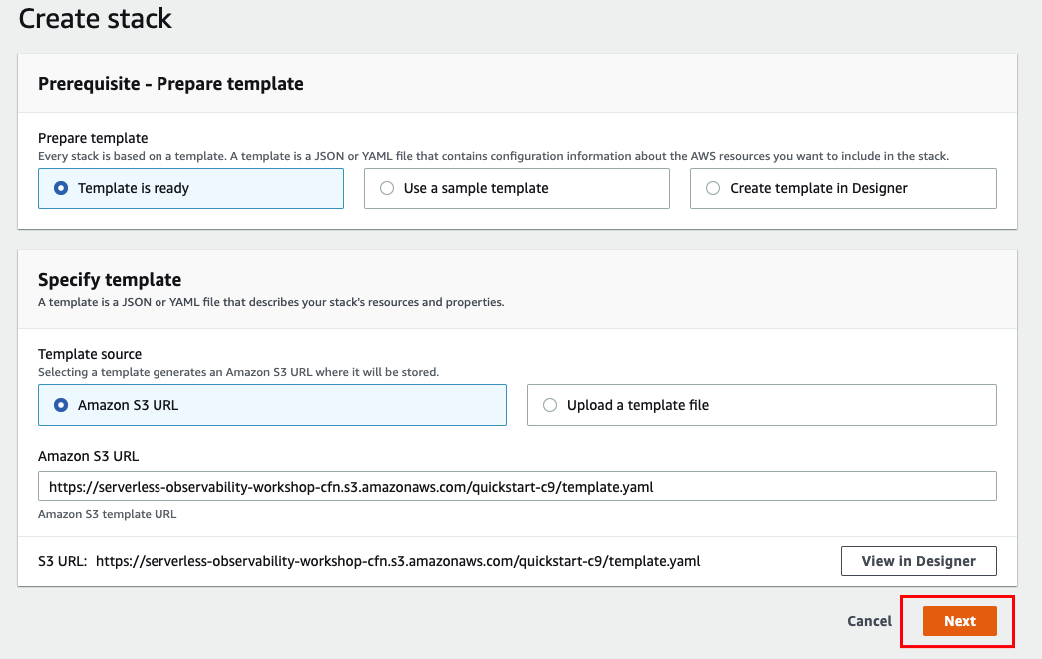Select Upload a template file option
Screen dimensions: 1042x659
coord(762,405)
